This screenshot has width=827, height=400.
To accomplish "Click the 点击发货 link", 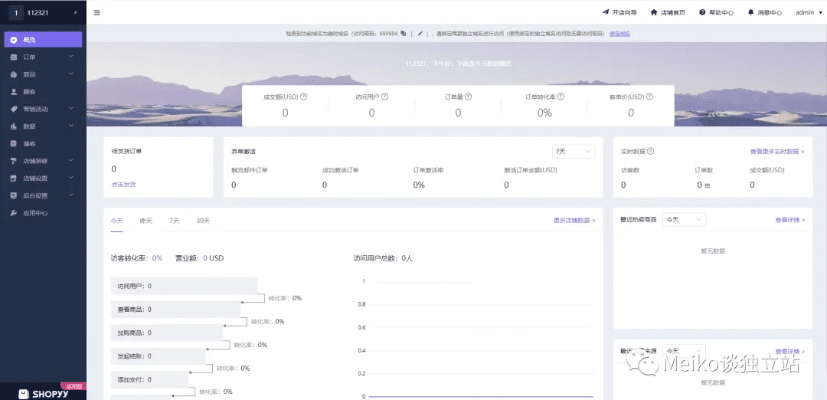I will (123, 184).
